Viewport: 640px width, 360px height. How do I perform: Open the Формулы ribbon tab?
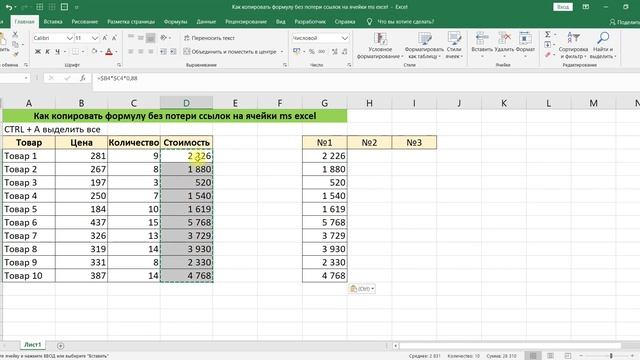176,22
